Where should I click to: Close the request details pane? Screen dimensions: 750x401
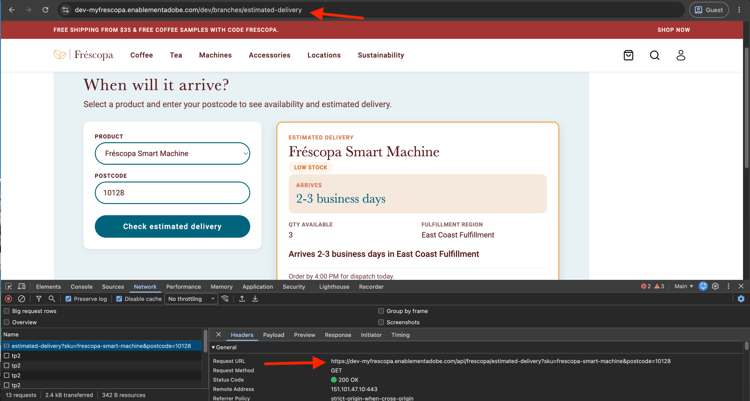(219, 334)
